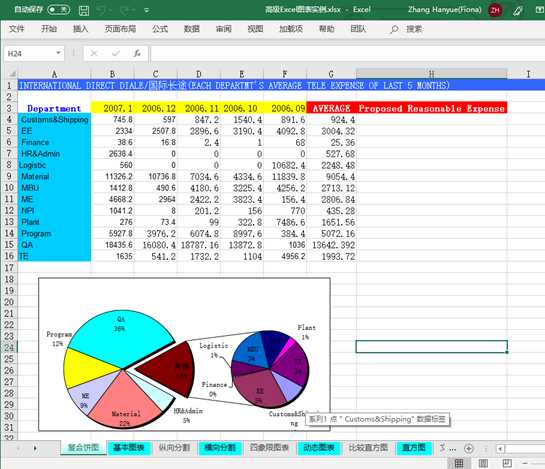The width and height of the screenshot is (545, 469).
Task: Switch to 横向分割 sheet tab
Action: pyautogui.click(x=220, y=447)
